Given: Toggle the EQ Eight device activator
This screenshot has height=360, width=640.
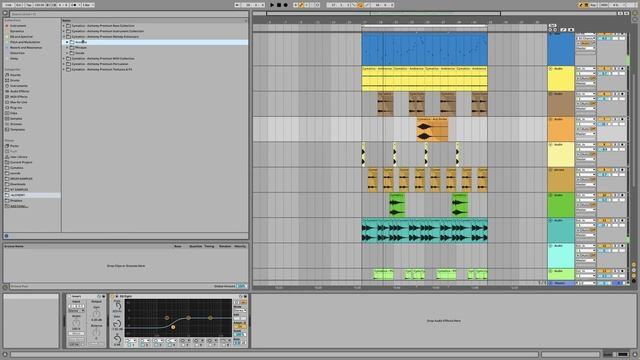Looking at the screenshot, I should [113, 296].
